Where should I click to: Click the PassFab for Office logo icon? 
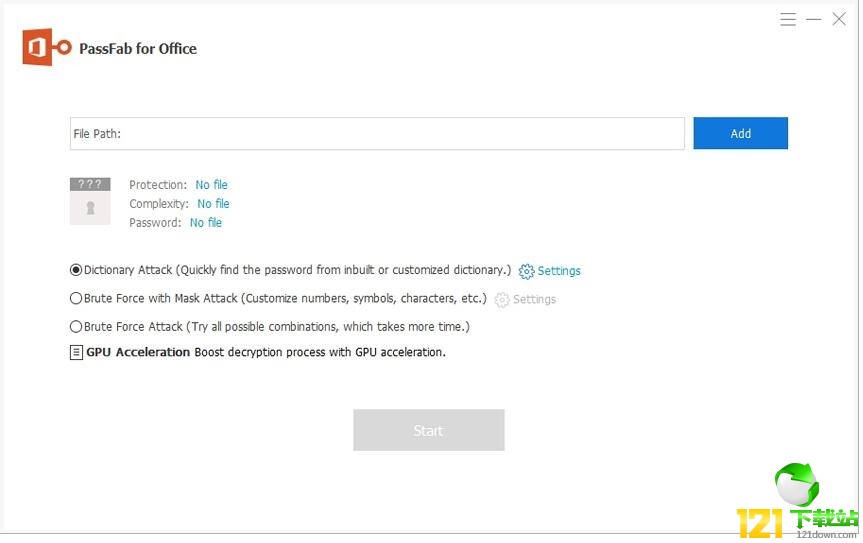click(46, 48)
